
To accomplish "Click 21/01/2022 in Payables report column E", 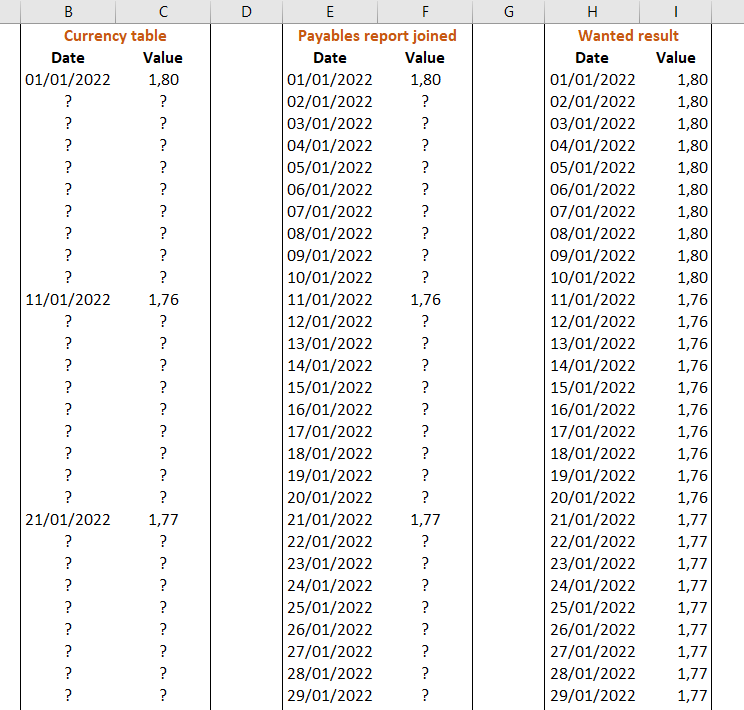I will click(330, 520).
